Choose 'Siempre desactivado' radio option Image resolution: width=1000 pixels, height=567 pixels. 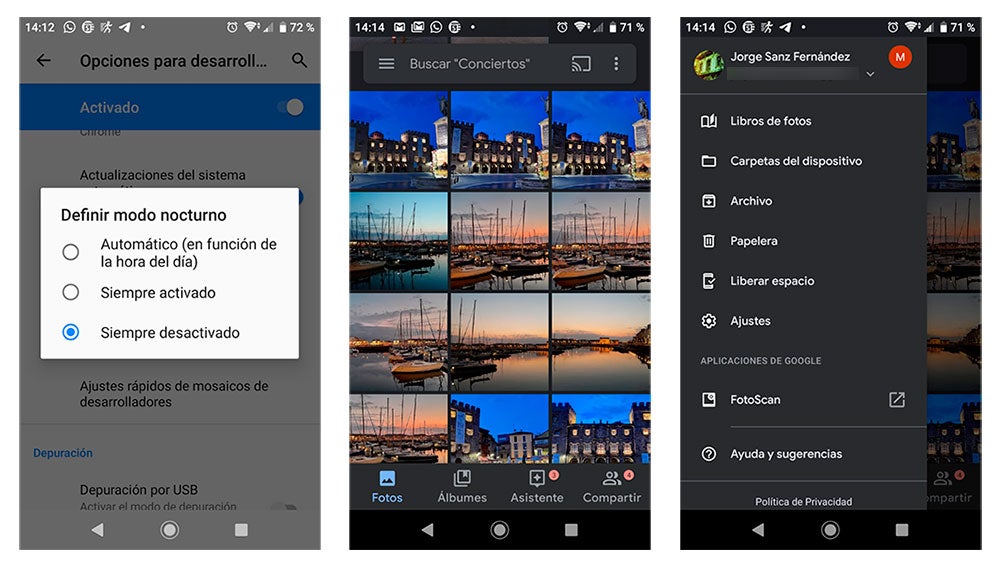pyautogui.click(x=71, y=333)
